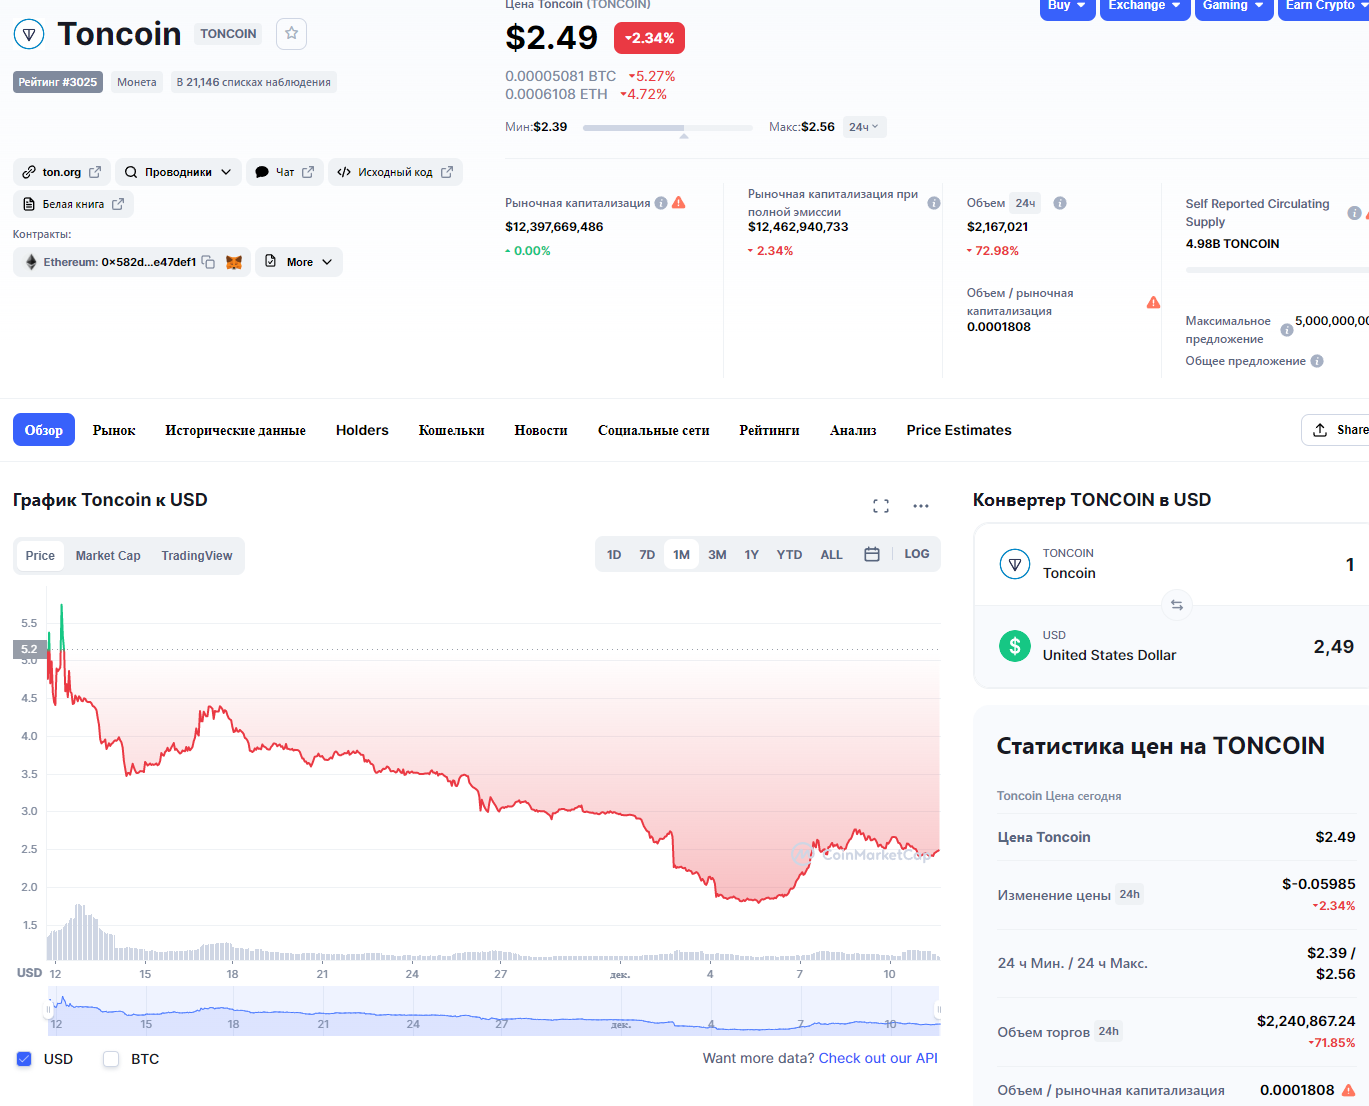Toggle the USD chart checkbox

point(24,1059)
